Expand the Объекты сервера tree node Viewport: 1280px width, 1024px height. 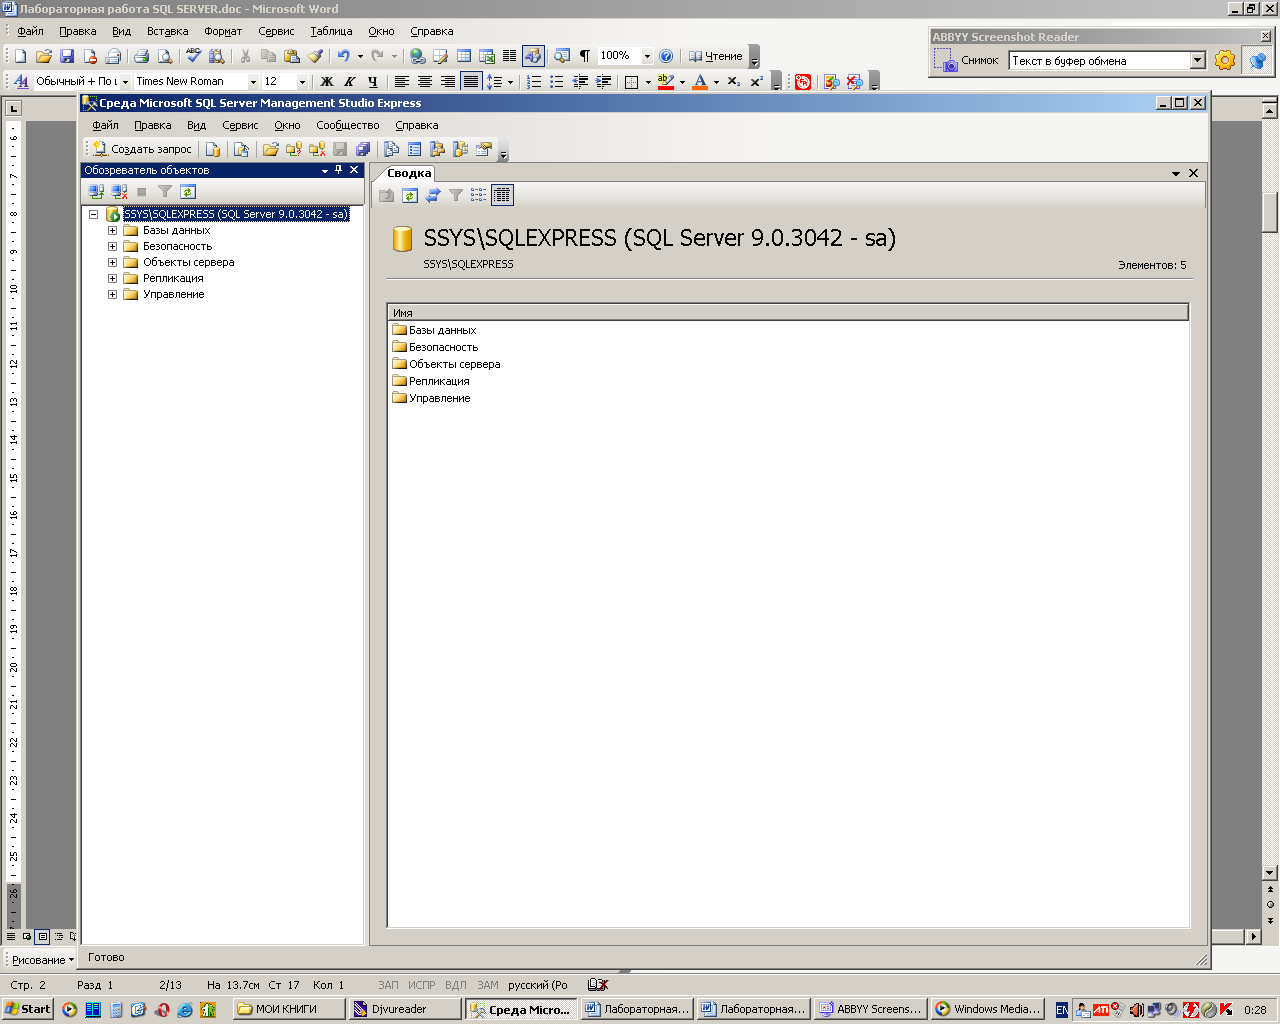[112, 262]
